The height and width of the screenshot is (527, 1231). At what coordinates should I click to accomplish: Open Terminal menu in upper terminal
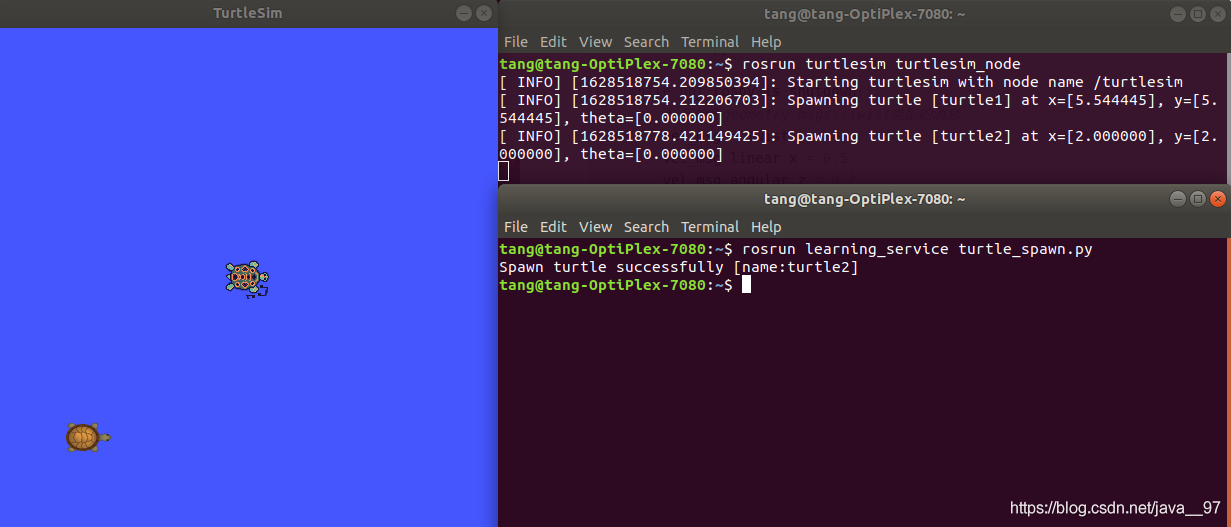coord(710,42)
